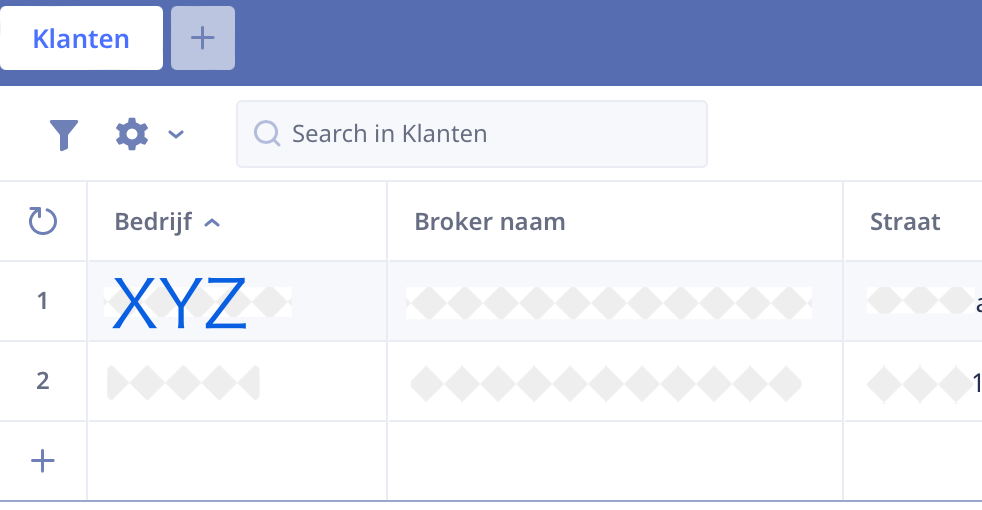Add a new tab with plus button
Viewport: 982px width, 510px height.
(203, 38)
